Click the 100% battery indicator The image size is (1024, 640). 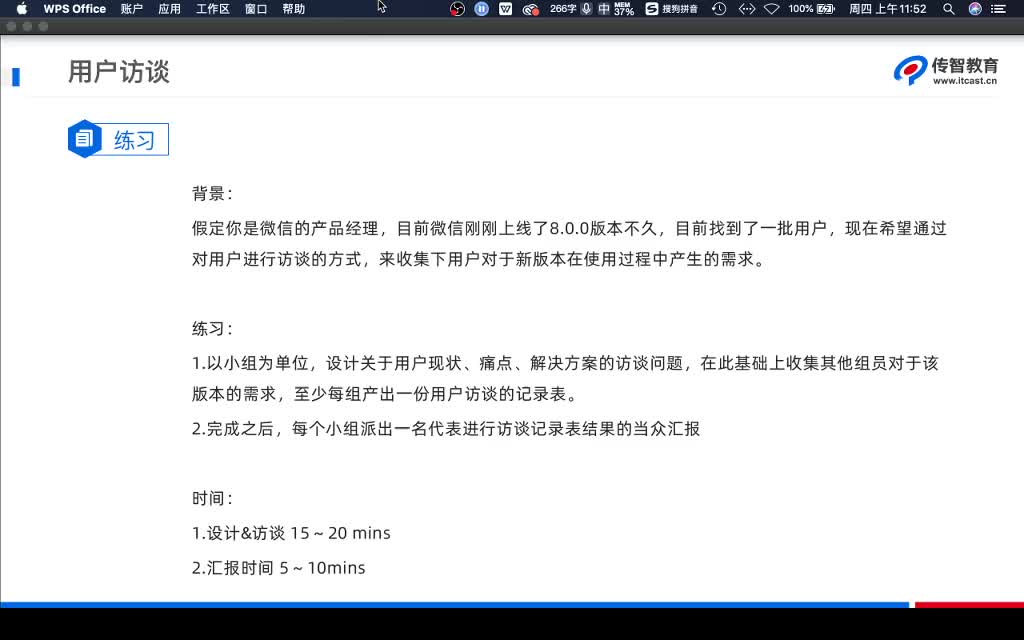click(812, 8)
